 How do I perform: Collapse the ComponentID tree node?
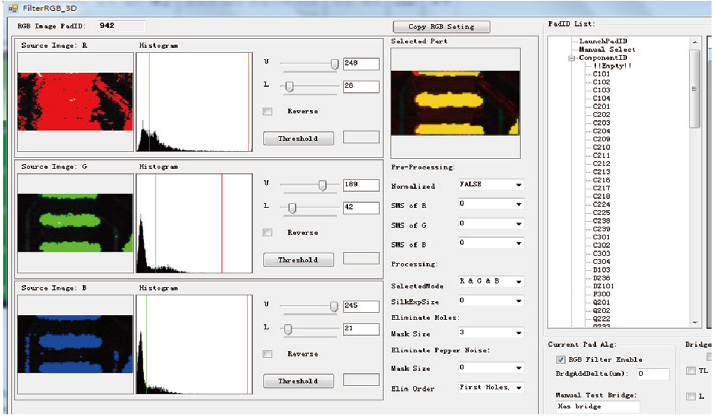(571, 58)
